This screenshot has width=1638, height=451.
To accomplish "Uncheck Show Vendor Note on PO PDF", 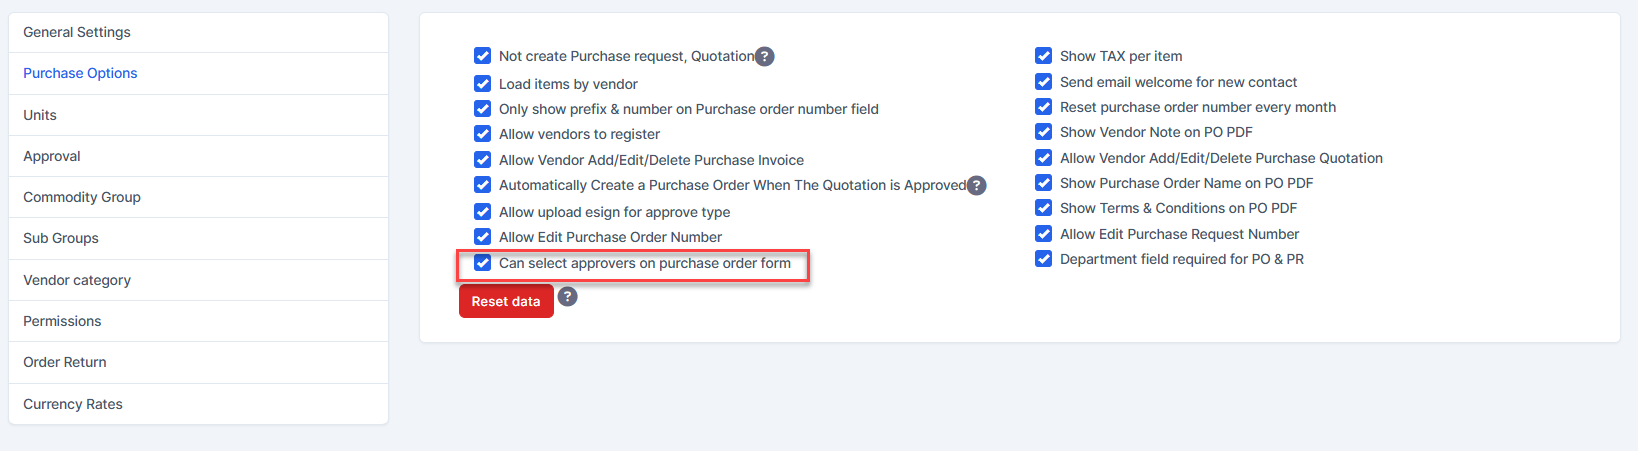I will click(1044, 132).
